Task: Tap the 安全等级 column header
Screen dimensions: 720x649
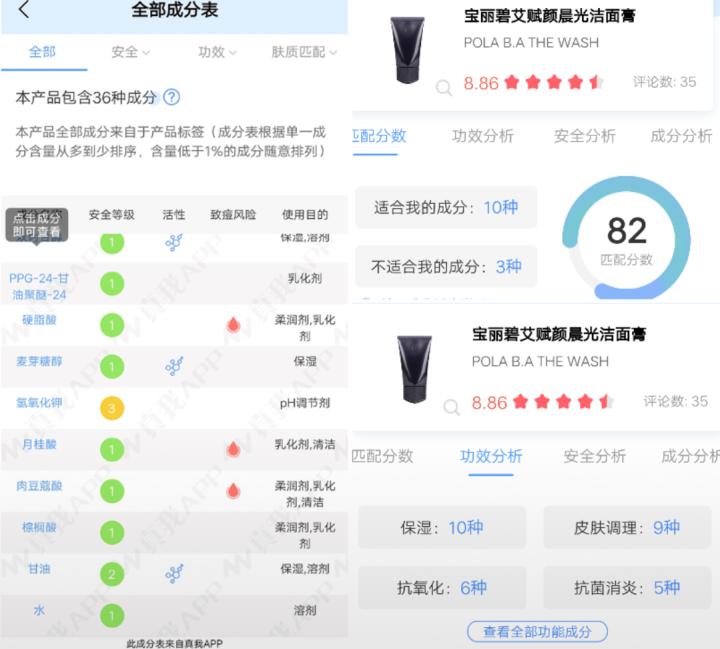Action: click(x=112, y=214)
